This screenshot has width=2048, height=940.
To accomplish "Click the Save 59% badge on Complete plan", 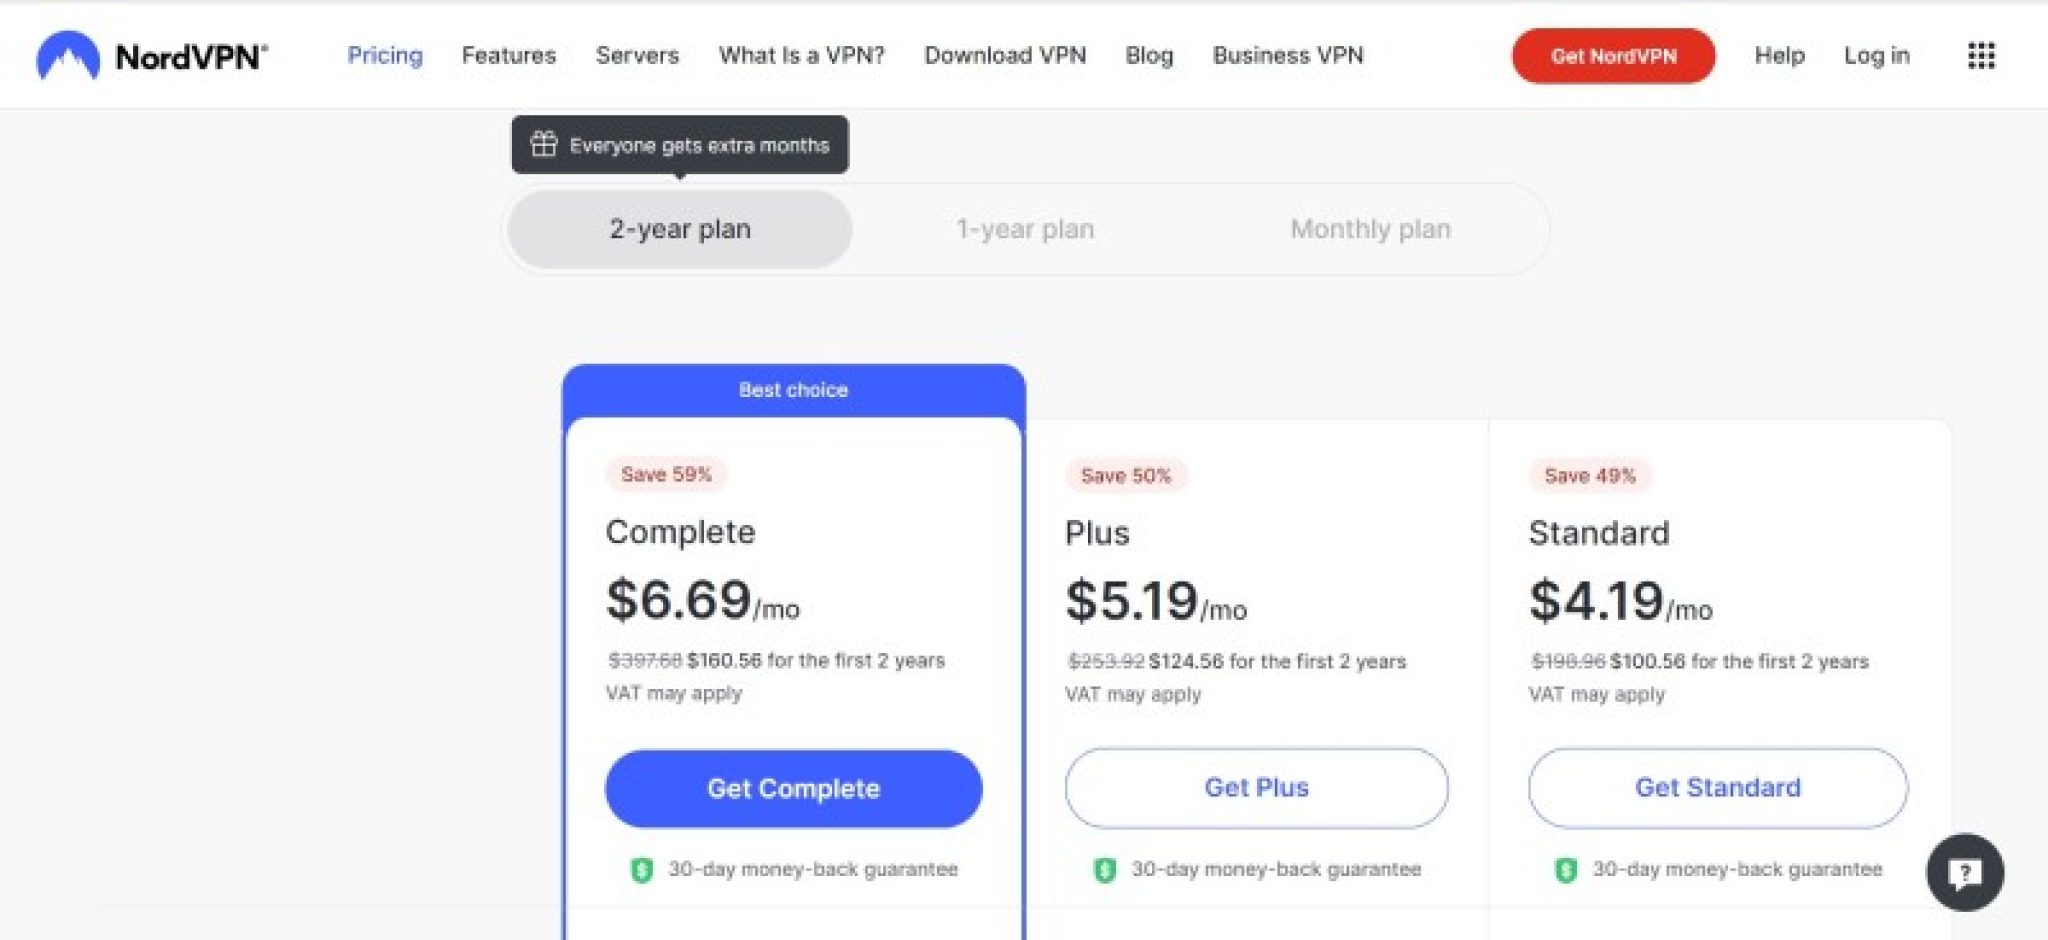I will pos(666,474).
